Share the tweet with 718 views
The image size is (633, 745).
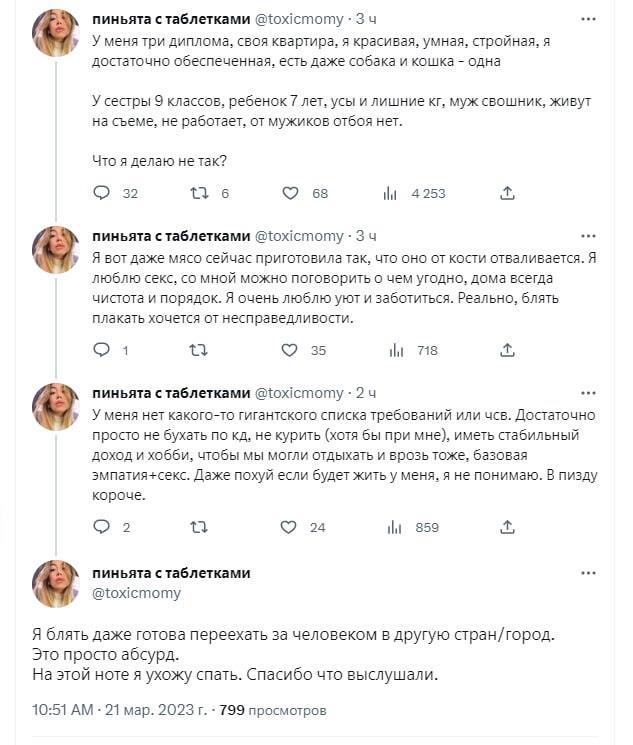[507, 350]
